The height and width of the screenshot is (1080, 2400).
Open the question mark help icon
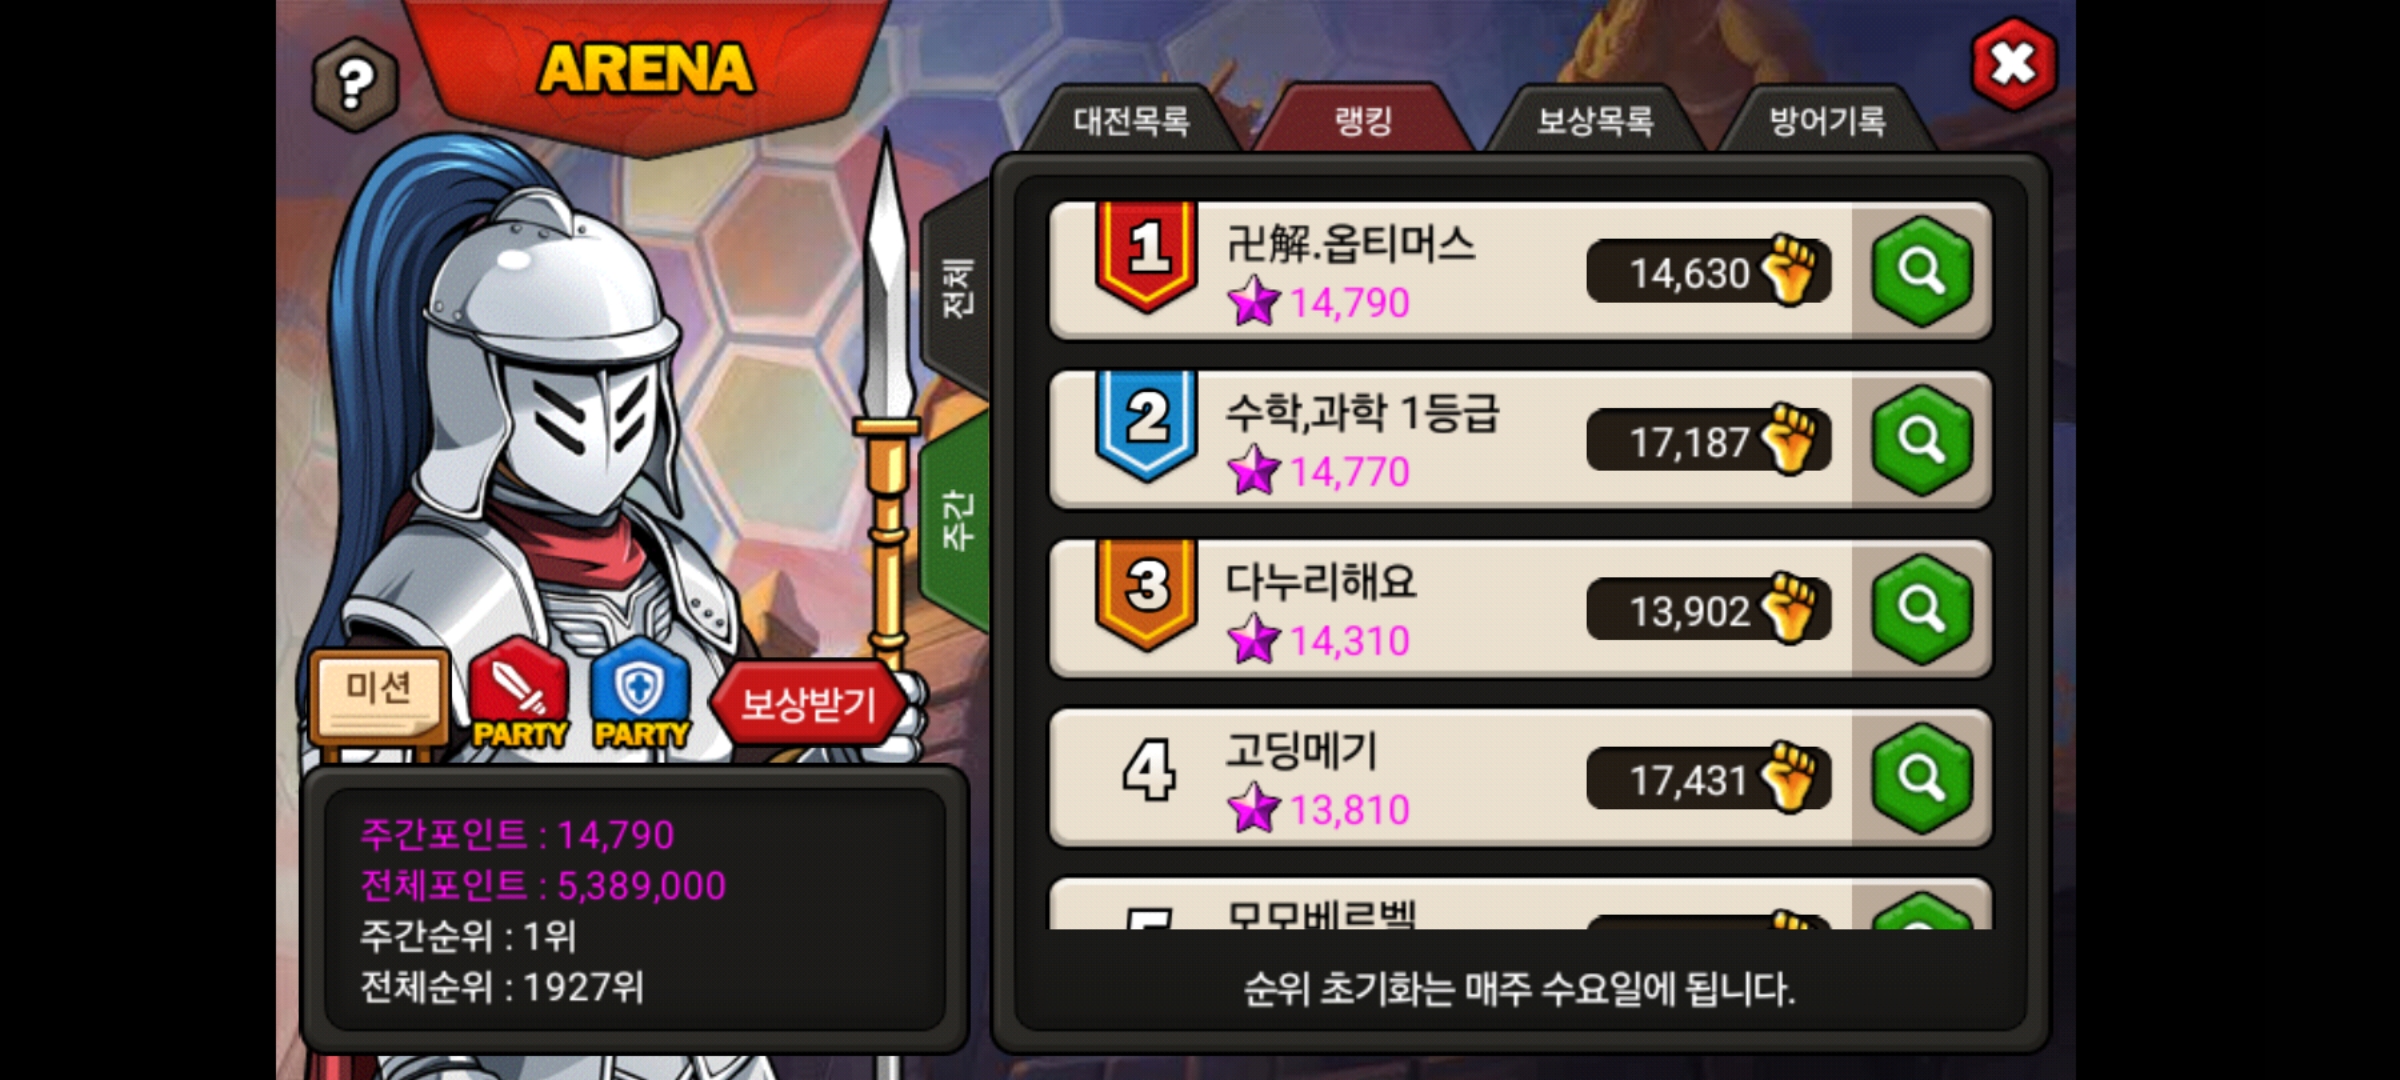click(x=356, y=84)
